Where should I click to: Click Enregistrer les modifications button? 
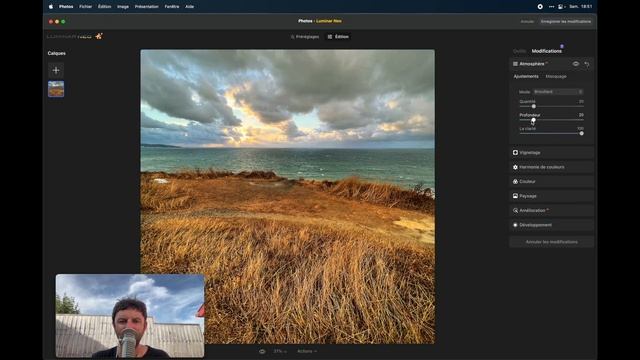566,21
